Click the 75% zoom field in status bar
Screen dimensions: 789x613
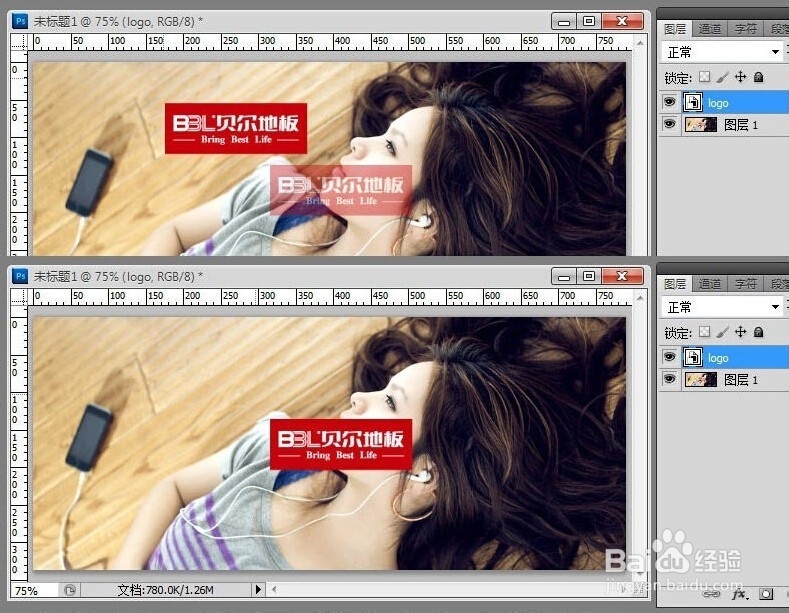point(34,590)
